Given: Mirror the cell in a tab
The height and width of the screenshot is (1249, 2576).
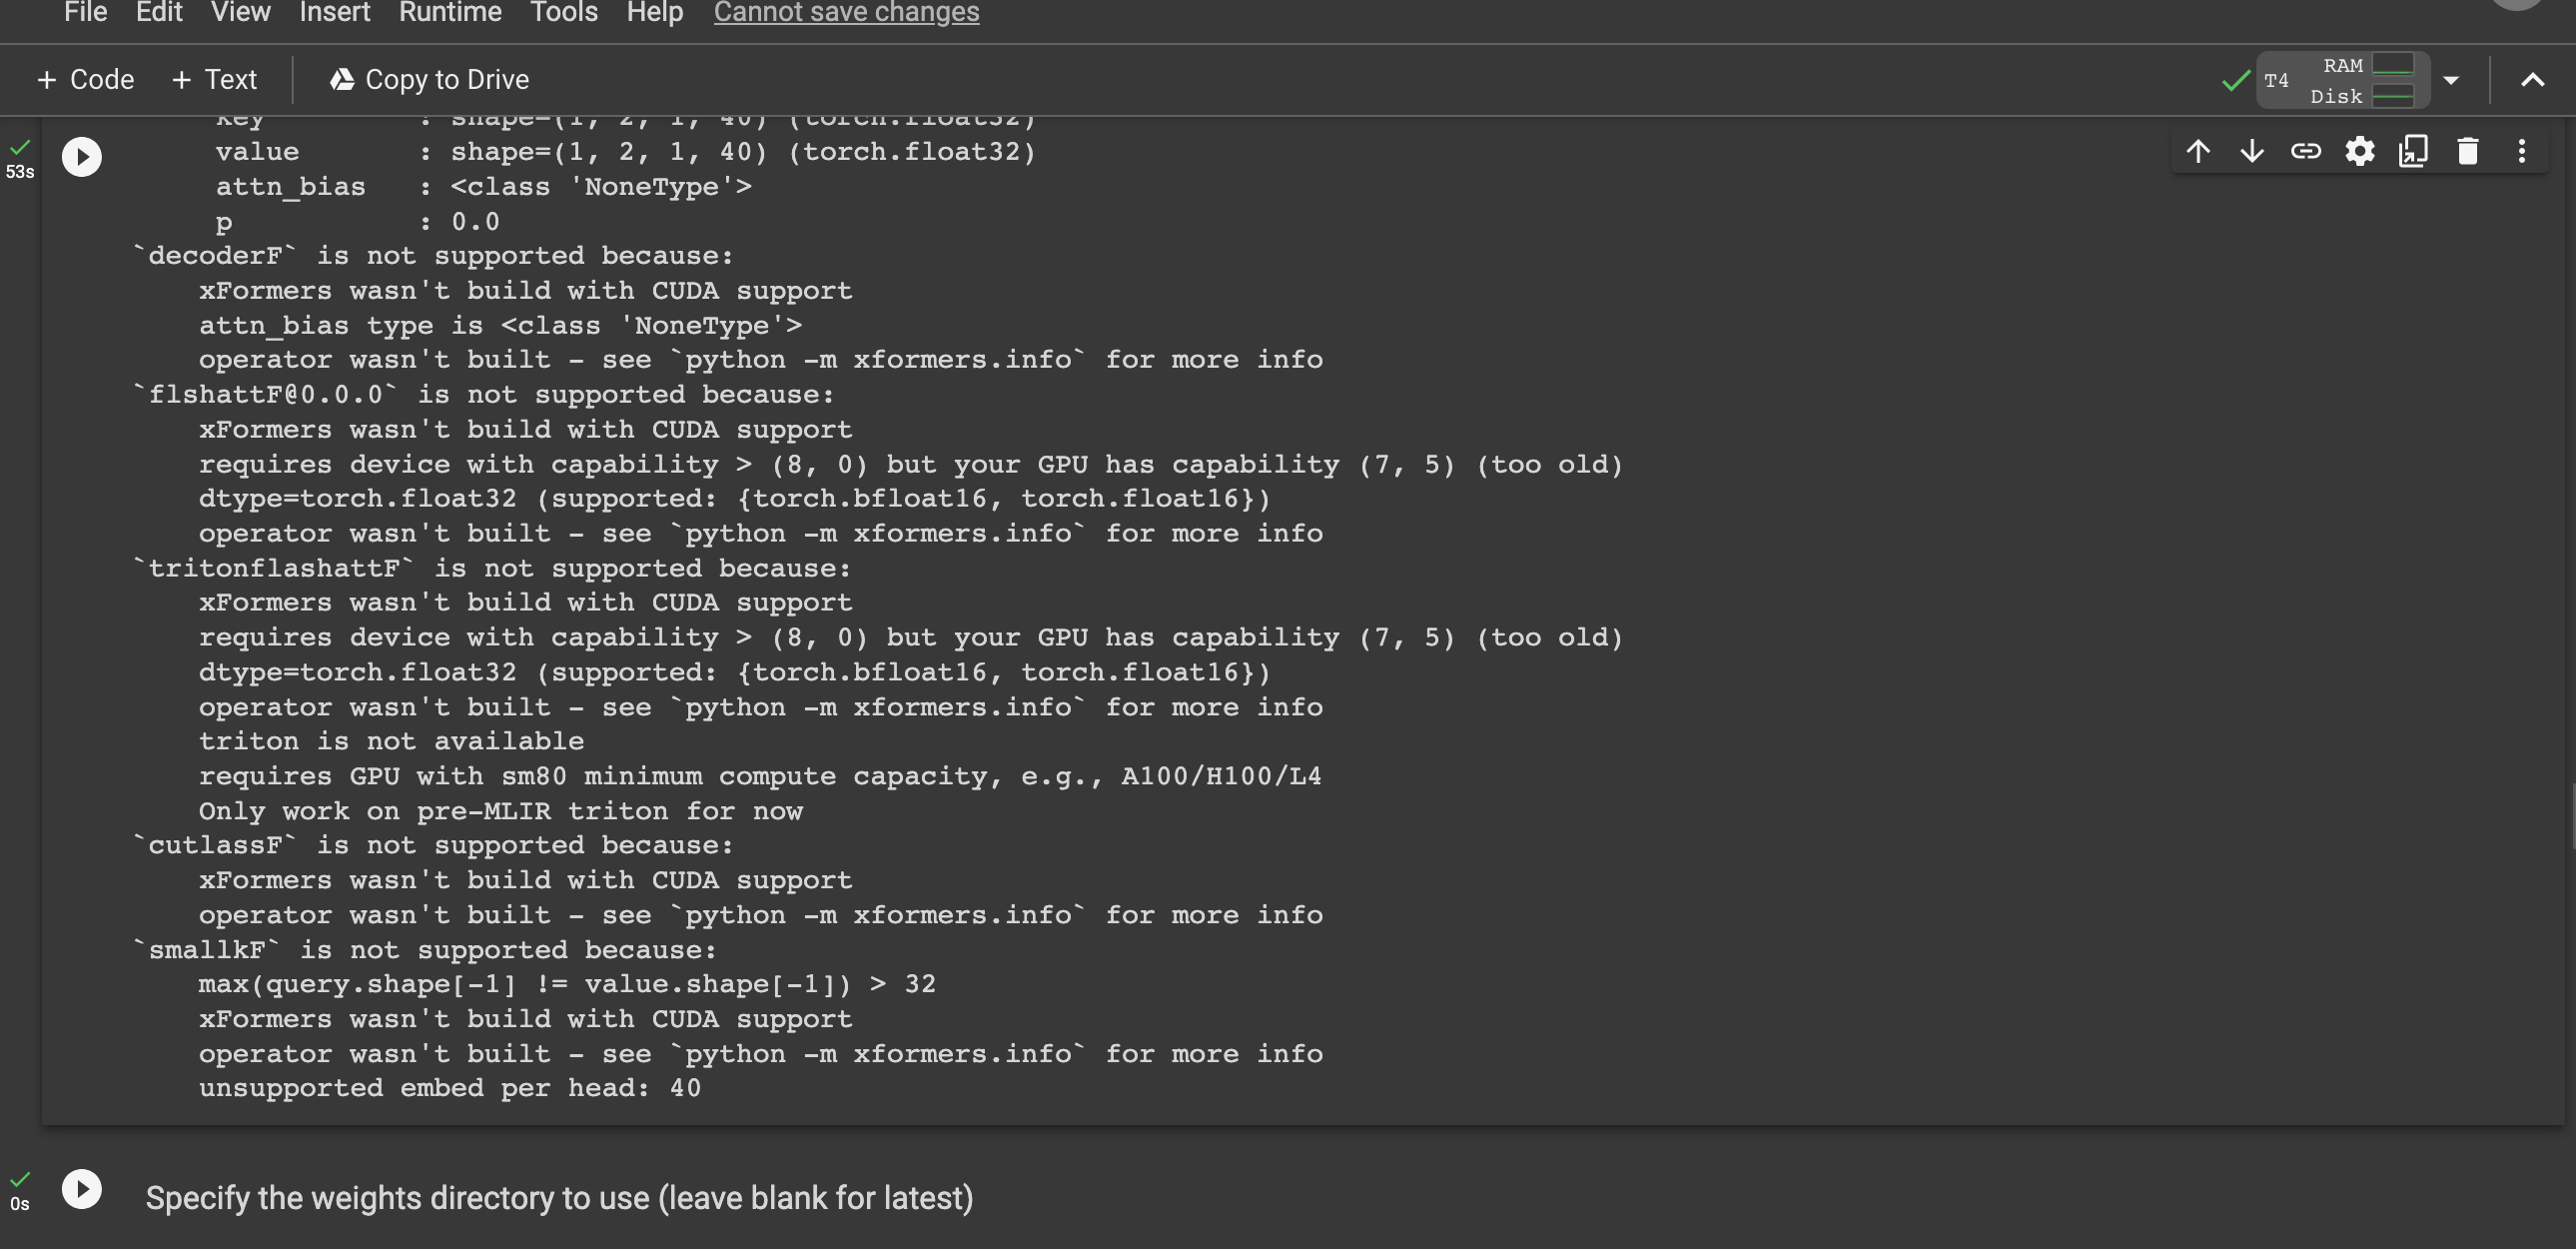Looking at the screenshot, I should (2414, 151).
